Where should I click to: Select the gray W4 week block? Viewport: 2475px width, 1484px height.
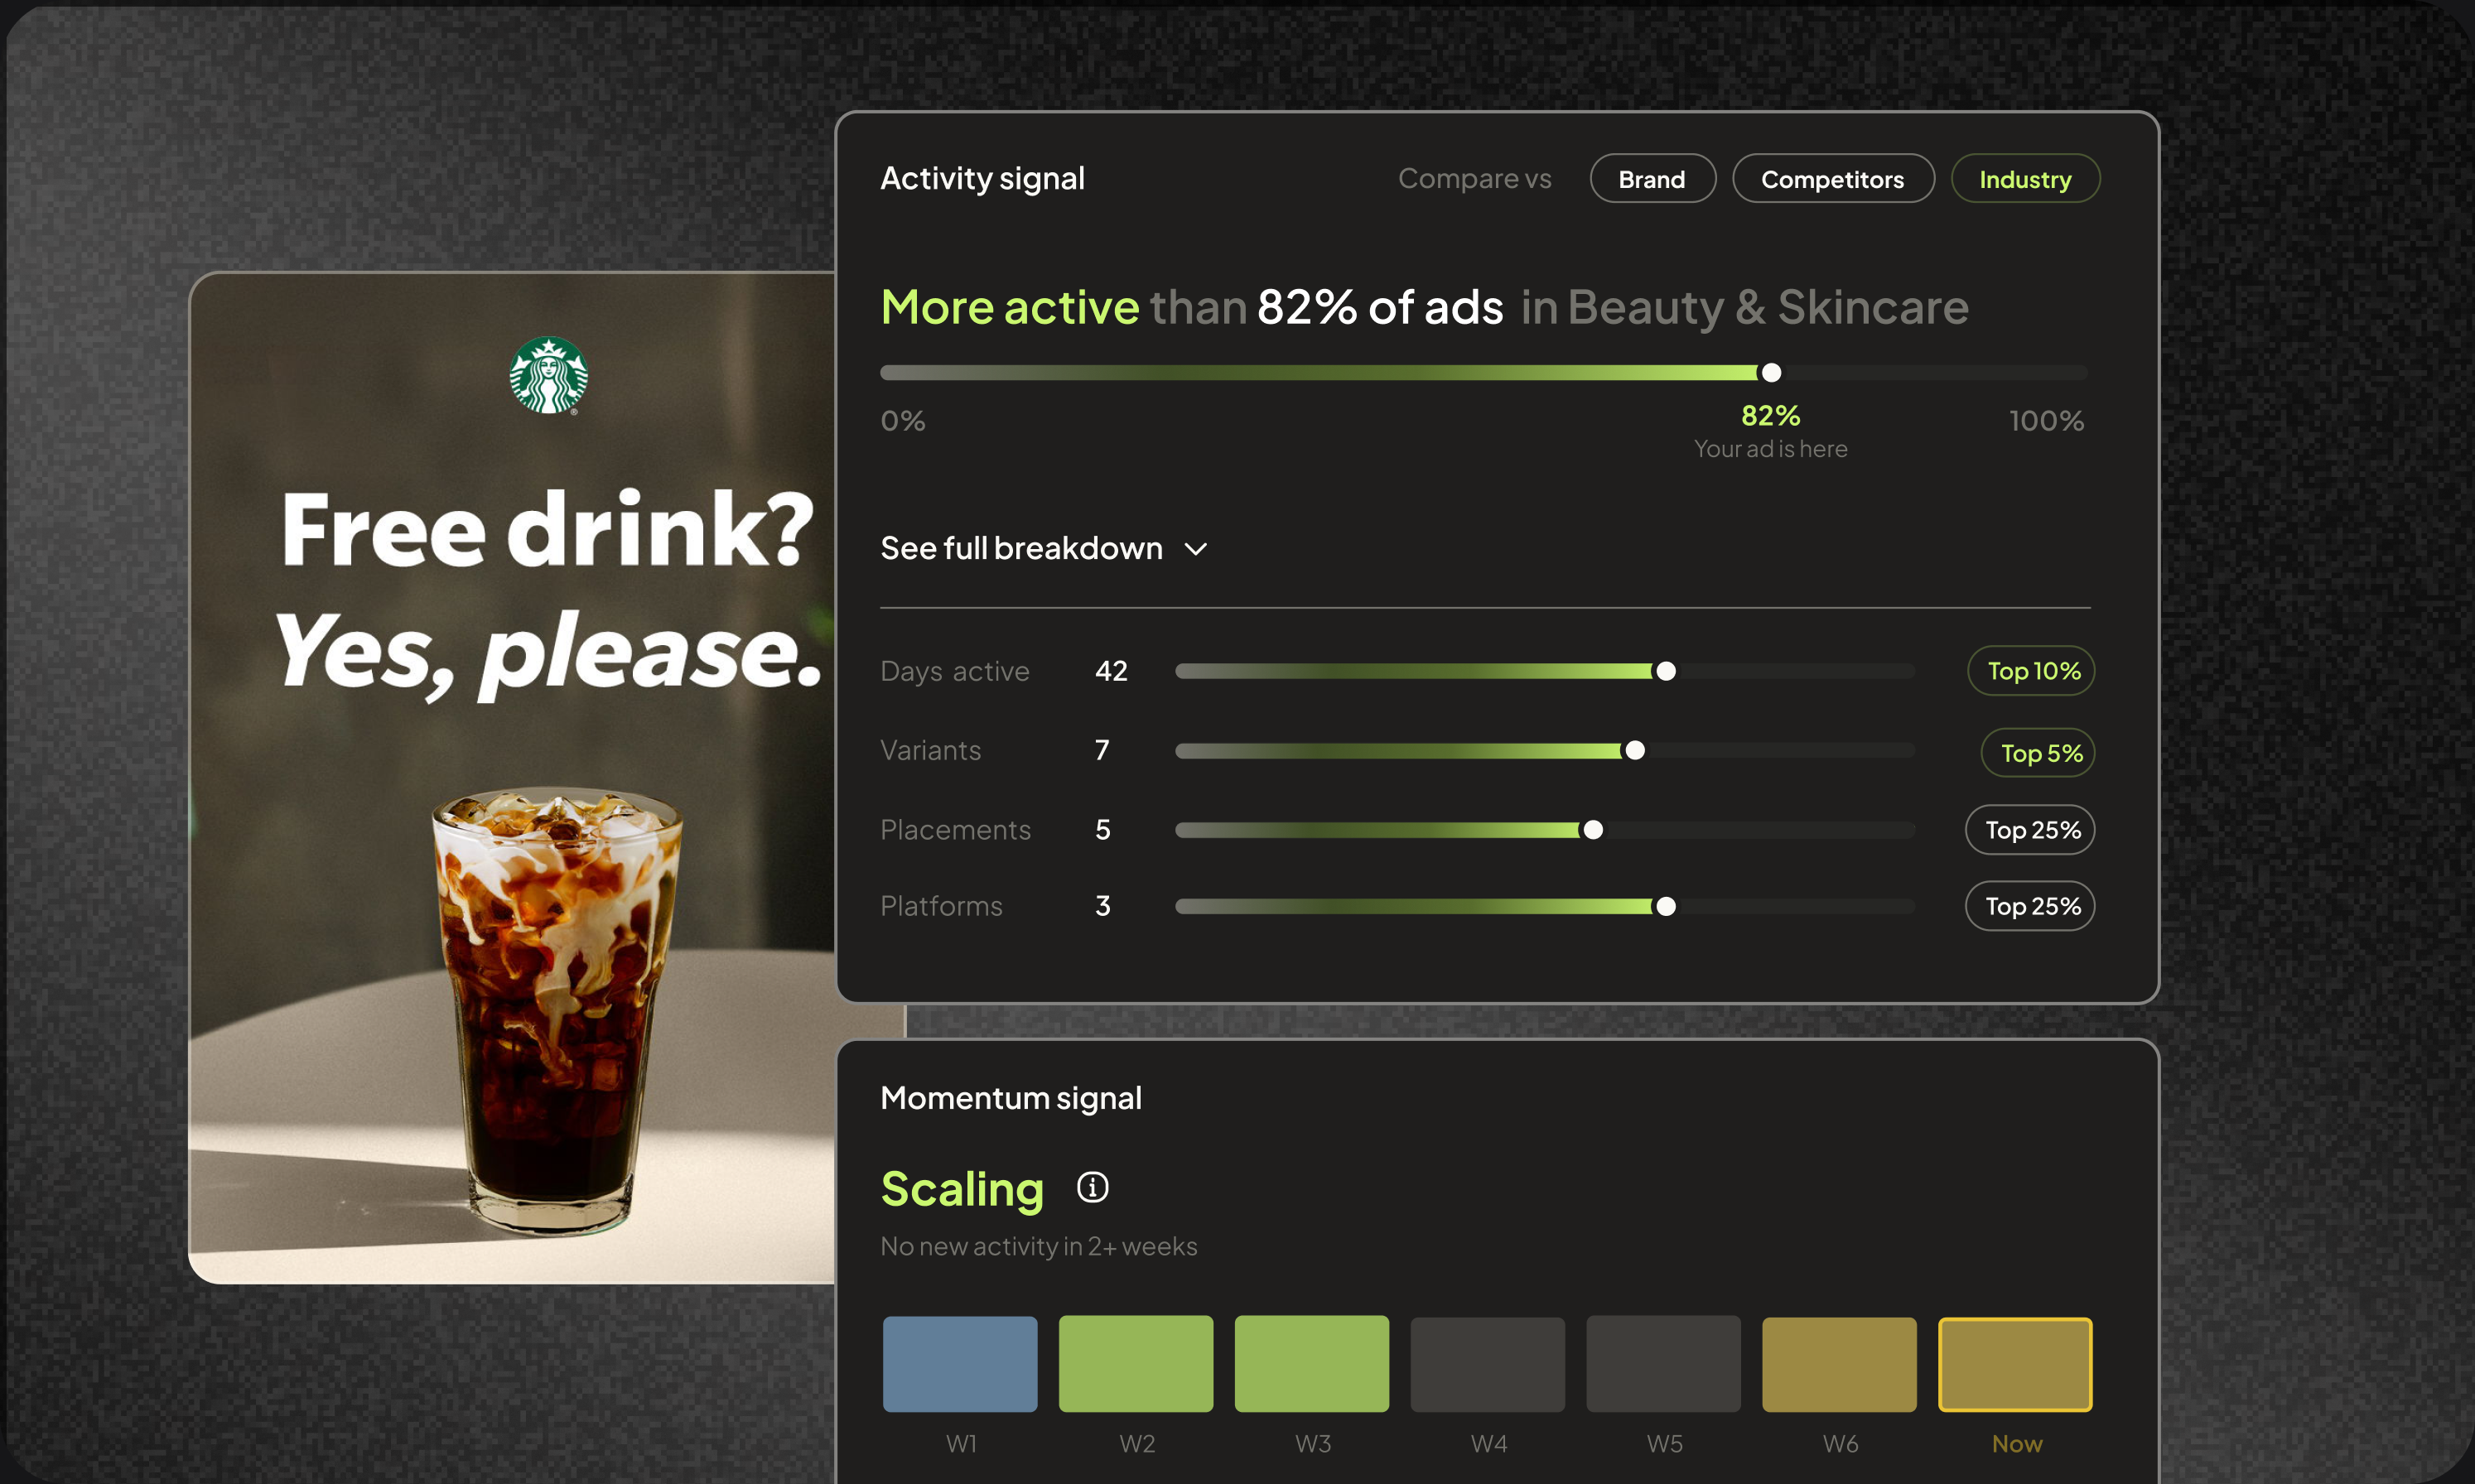point(1488,1364)
